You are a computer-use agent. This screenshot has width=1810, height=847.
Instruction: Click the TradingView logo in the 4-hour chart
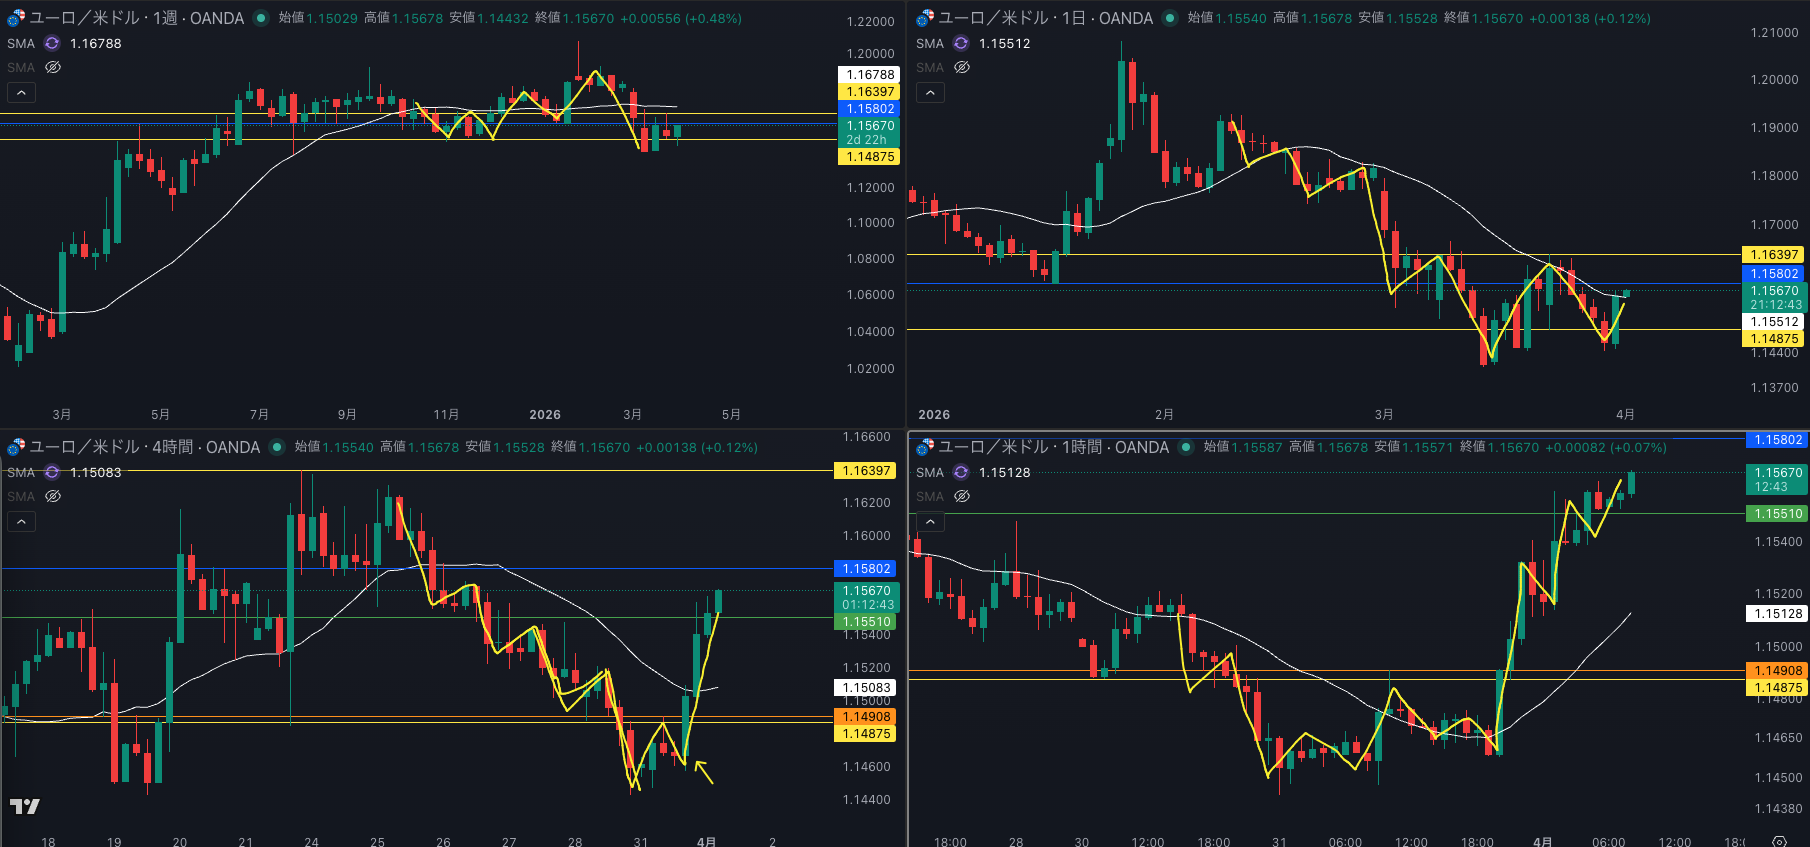click(25, 806)
